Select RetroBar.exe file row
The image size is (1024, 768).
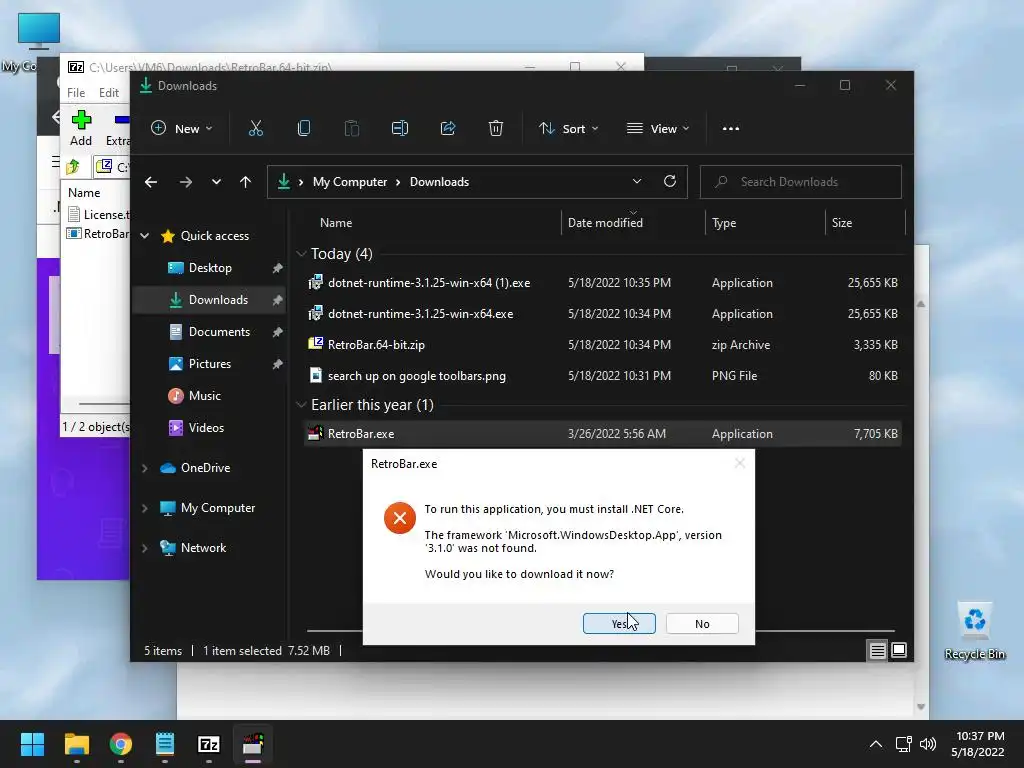[x=603, y=434]
